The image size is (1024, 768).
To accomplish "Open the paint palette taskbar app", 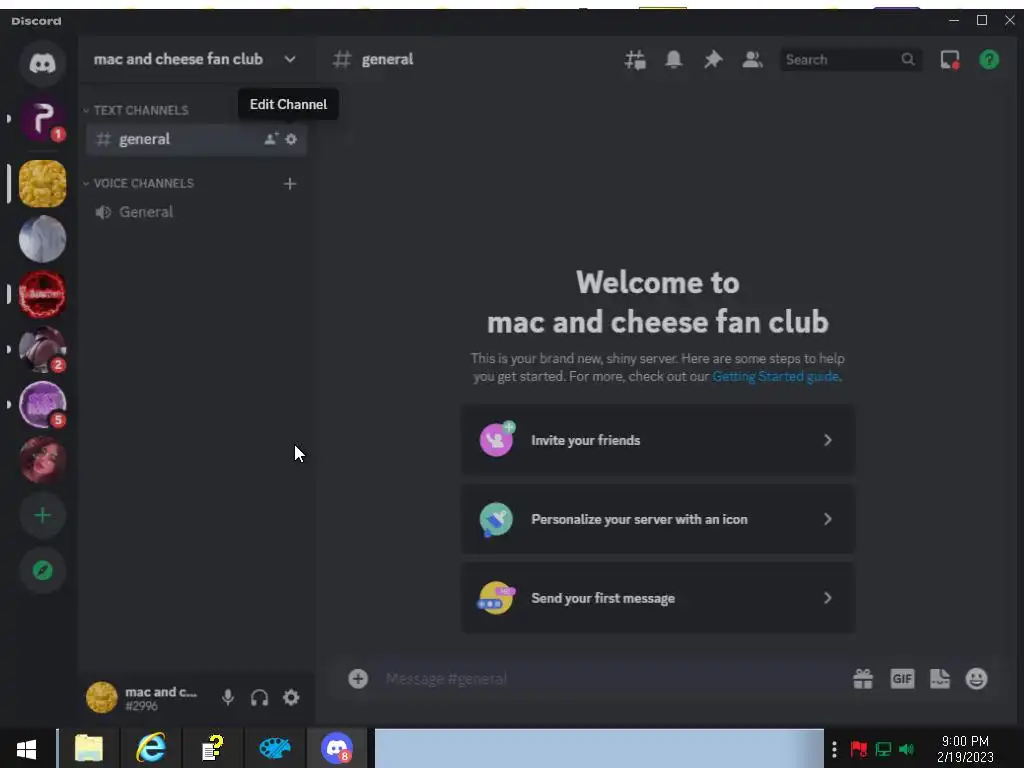I will pos(274,749).
